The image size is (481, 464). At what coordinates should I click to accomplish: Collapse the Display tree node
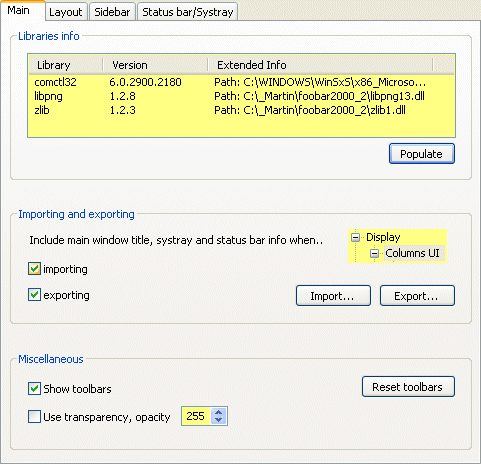click(x=356, y=237)
